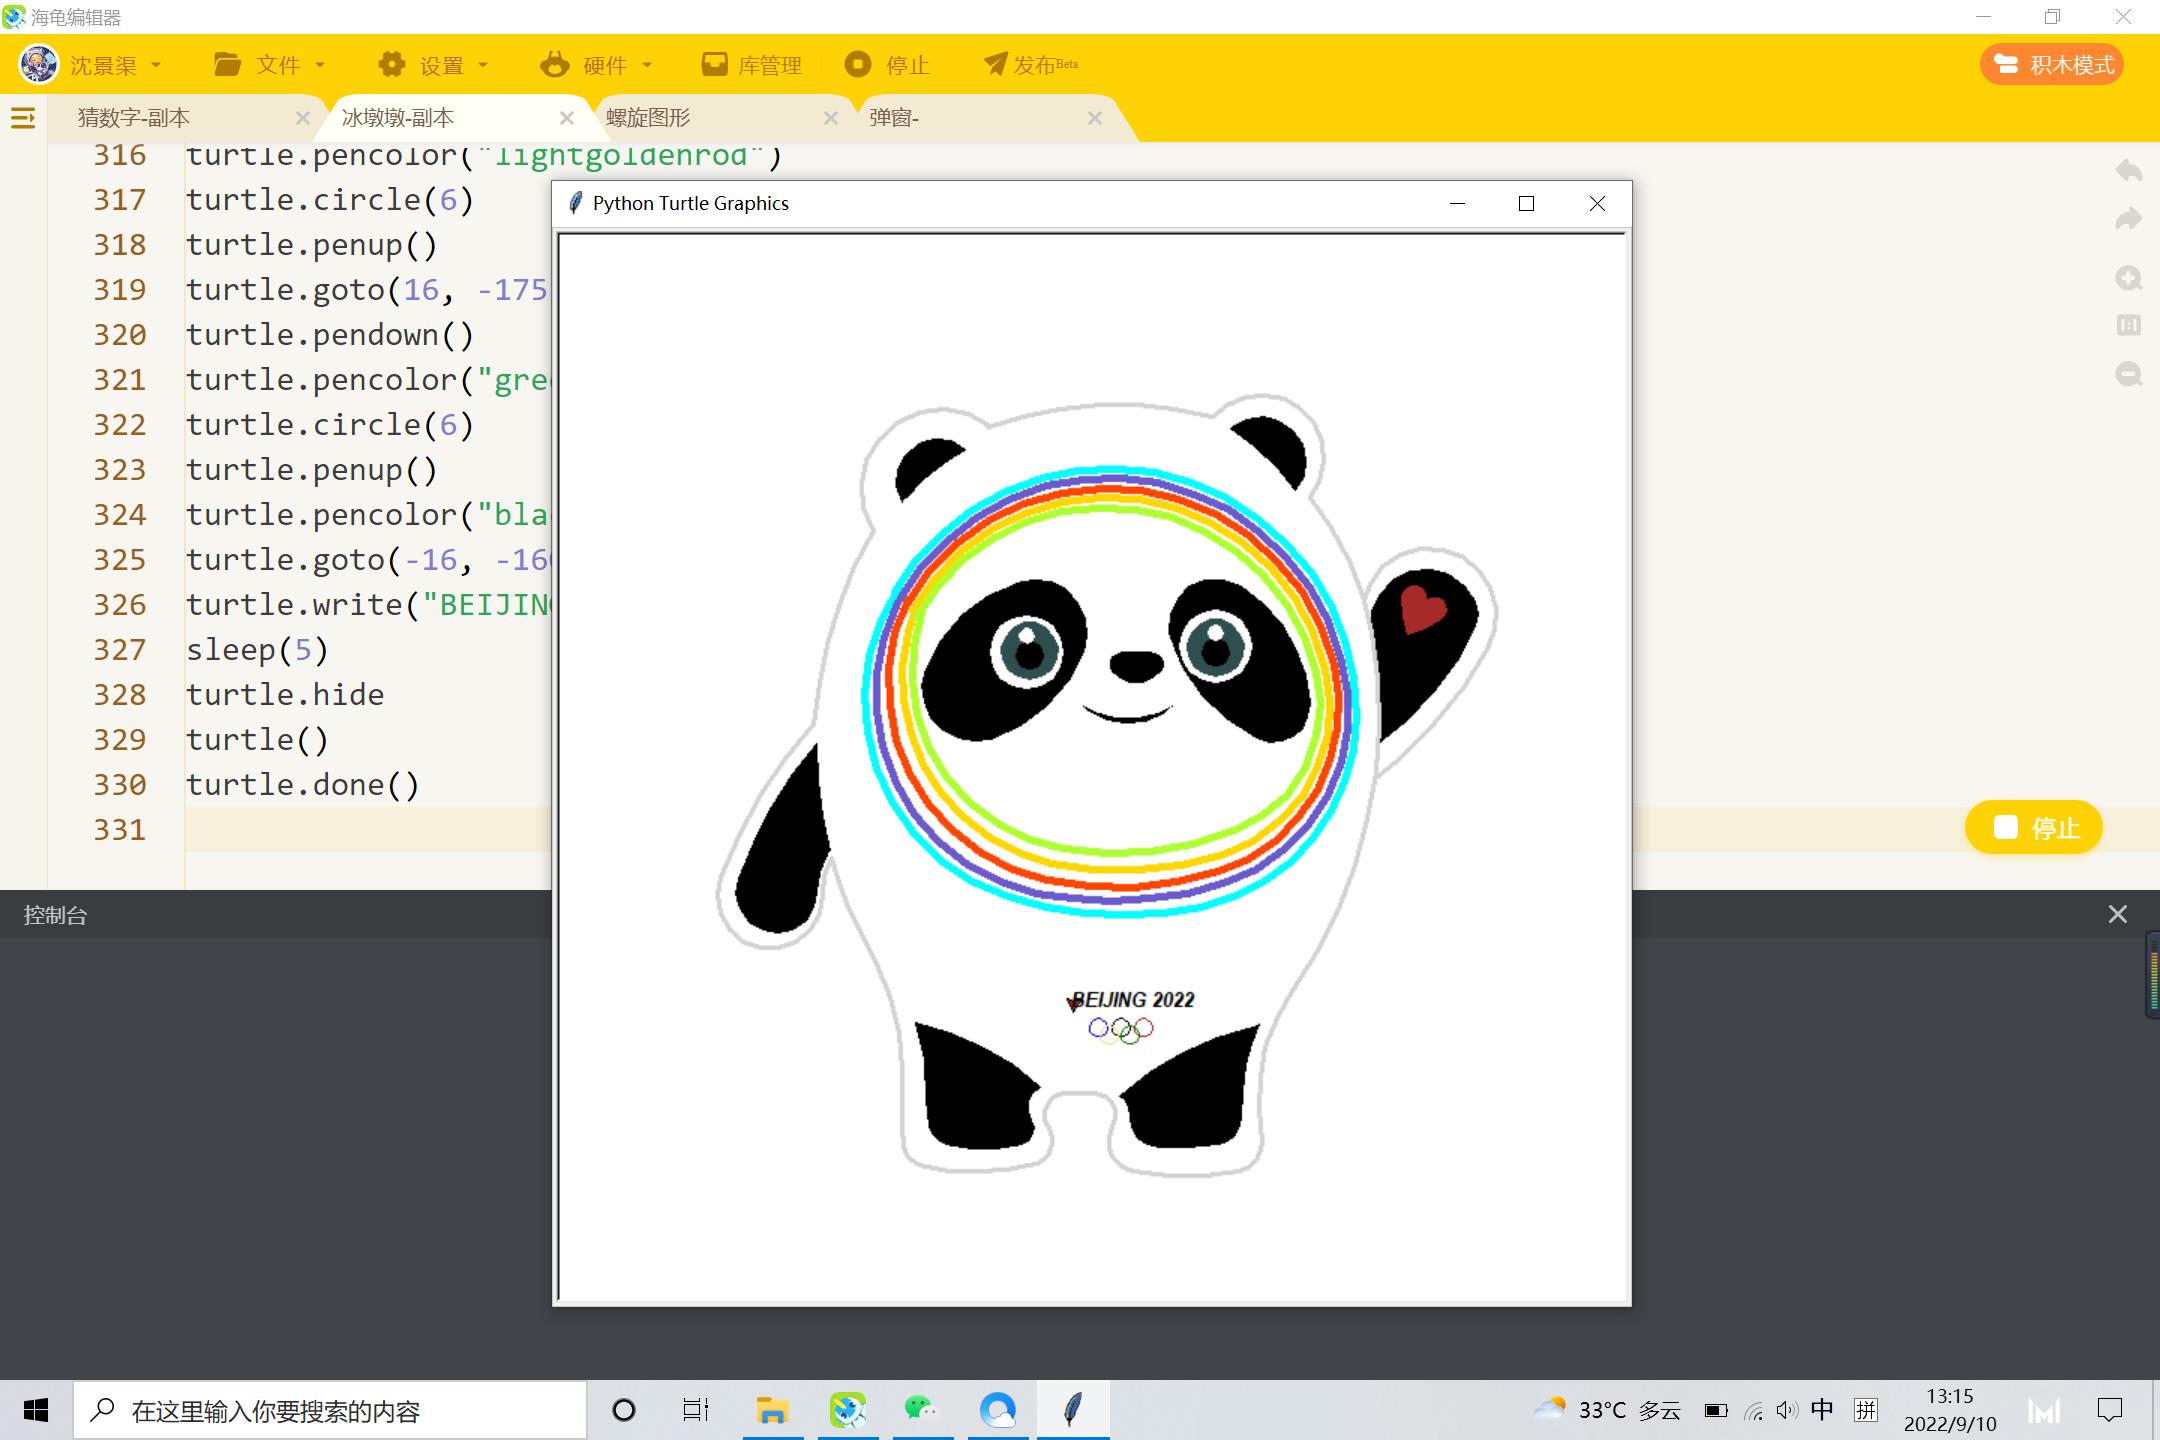This screenshot has width=2160, height=1440.
Task: Close the 冰墩墩-副本 tab
Action: click(567, 118)
